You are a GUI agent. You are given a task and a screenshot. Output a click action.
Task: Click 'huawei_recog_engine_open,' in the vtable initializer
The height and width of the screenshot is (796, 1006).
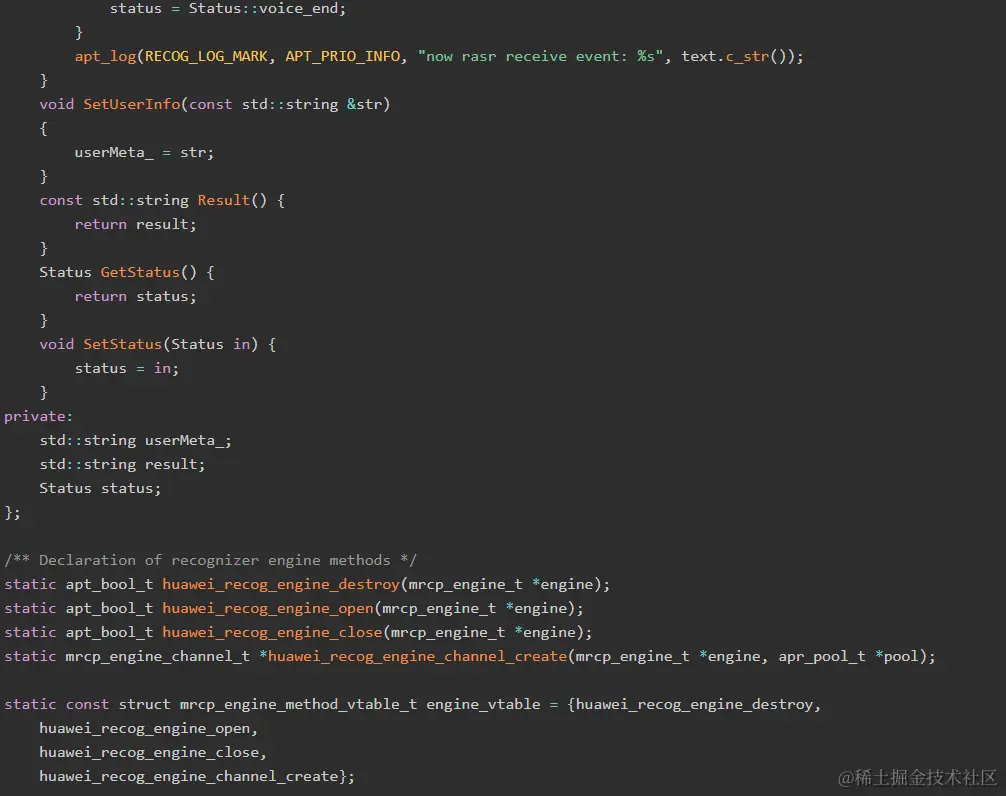tap(148, 729)
